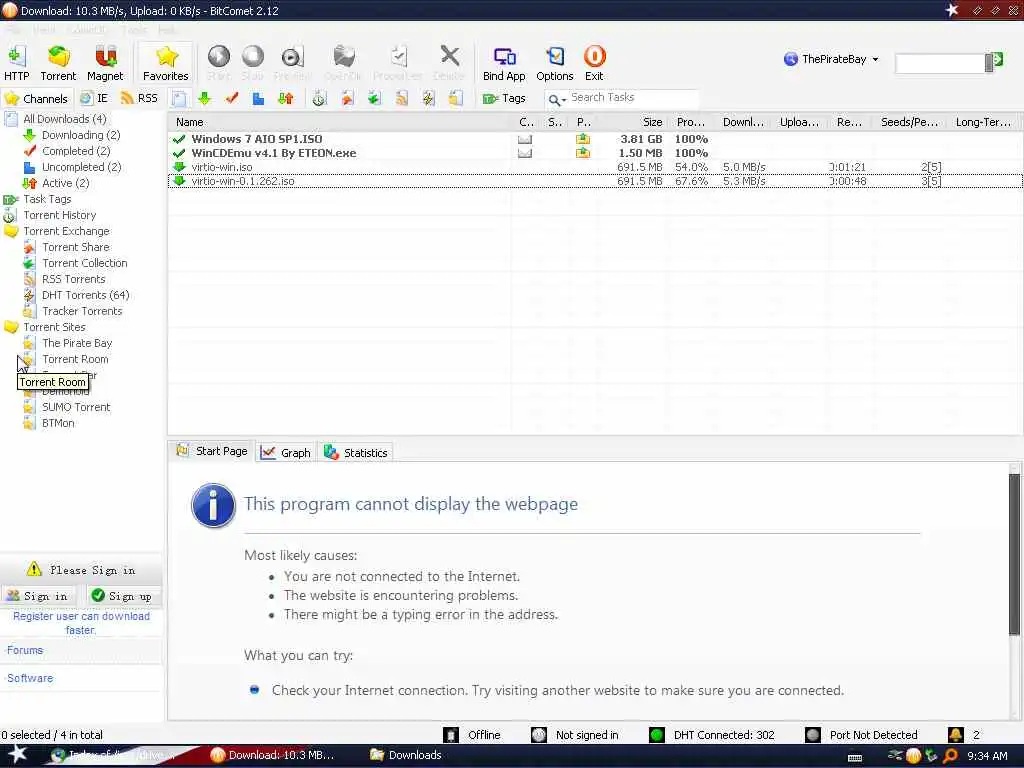Click the green DHT Connected indicator

click(x=656, y=735)
